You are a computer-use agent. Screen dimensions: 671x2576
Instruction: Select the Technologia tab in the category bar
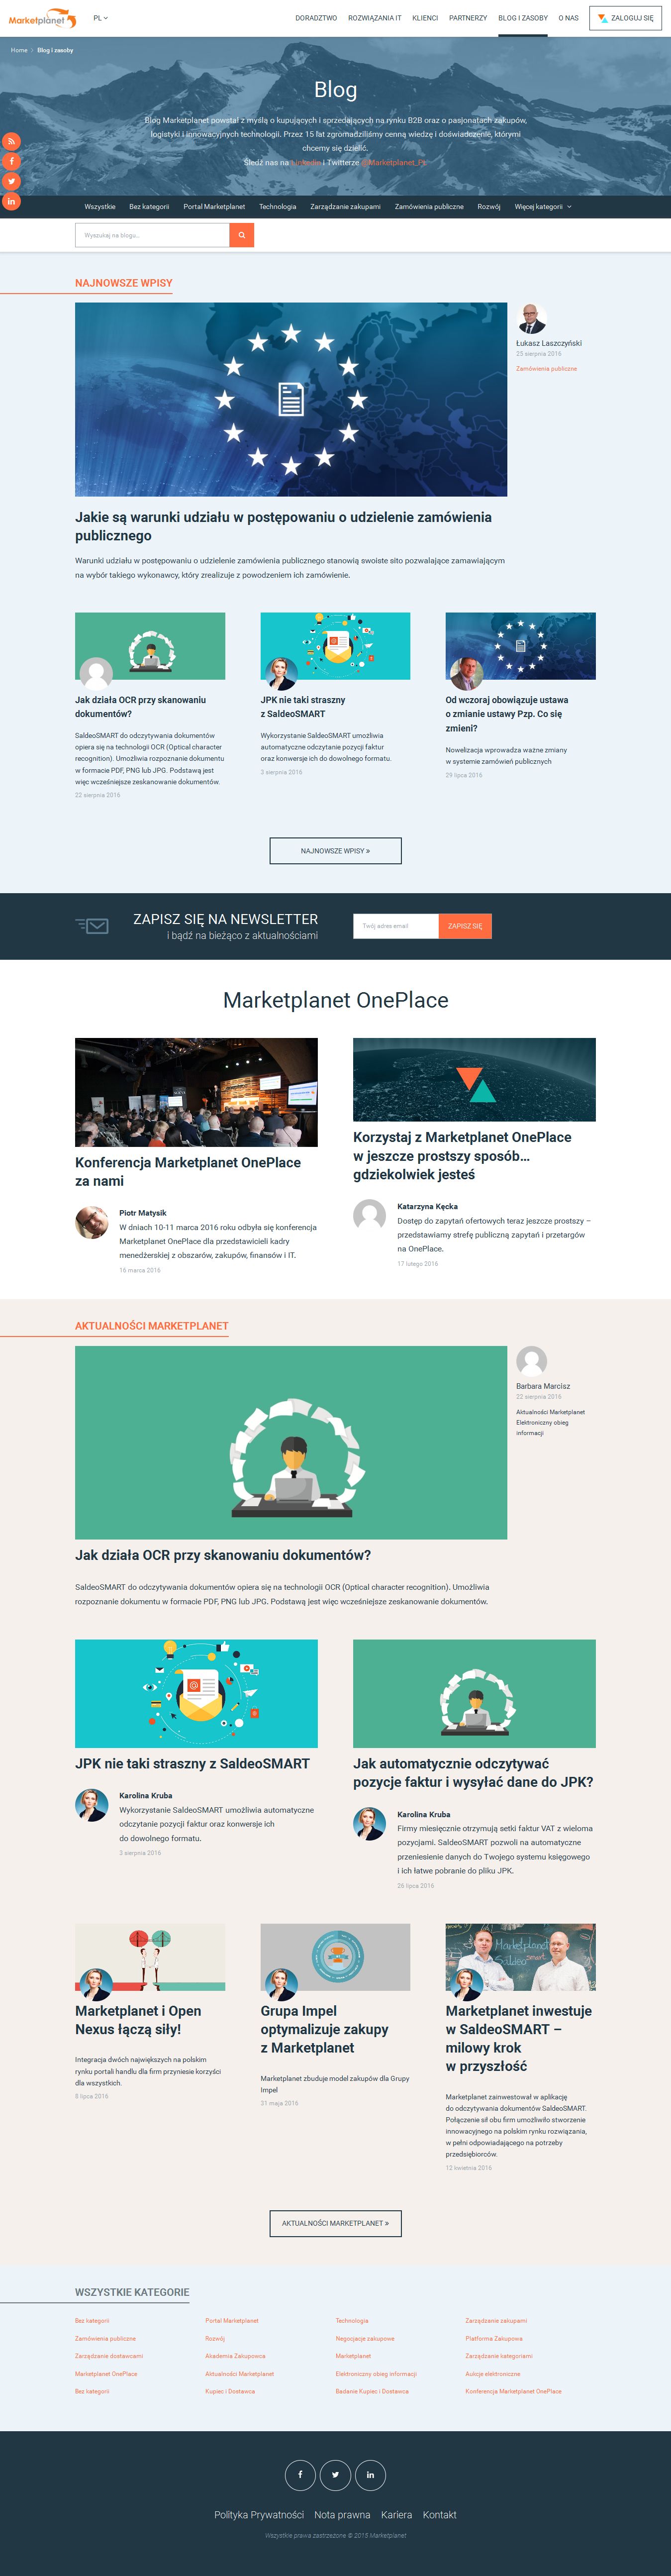tap(278, 207)
